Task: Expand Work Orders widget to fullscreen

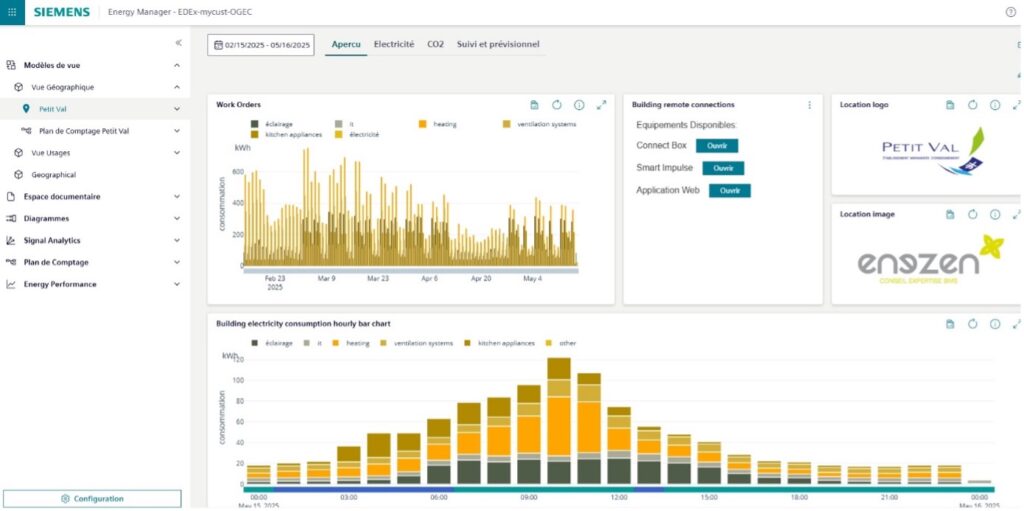Action: coord(601,105)
